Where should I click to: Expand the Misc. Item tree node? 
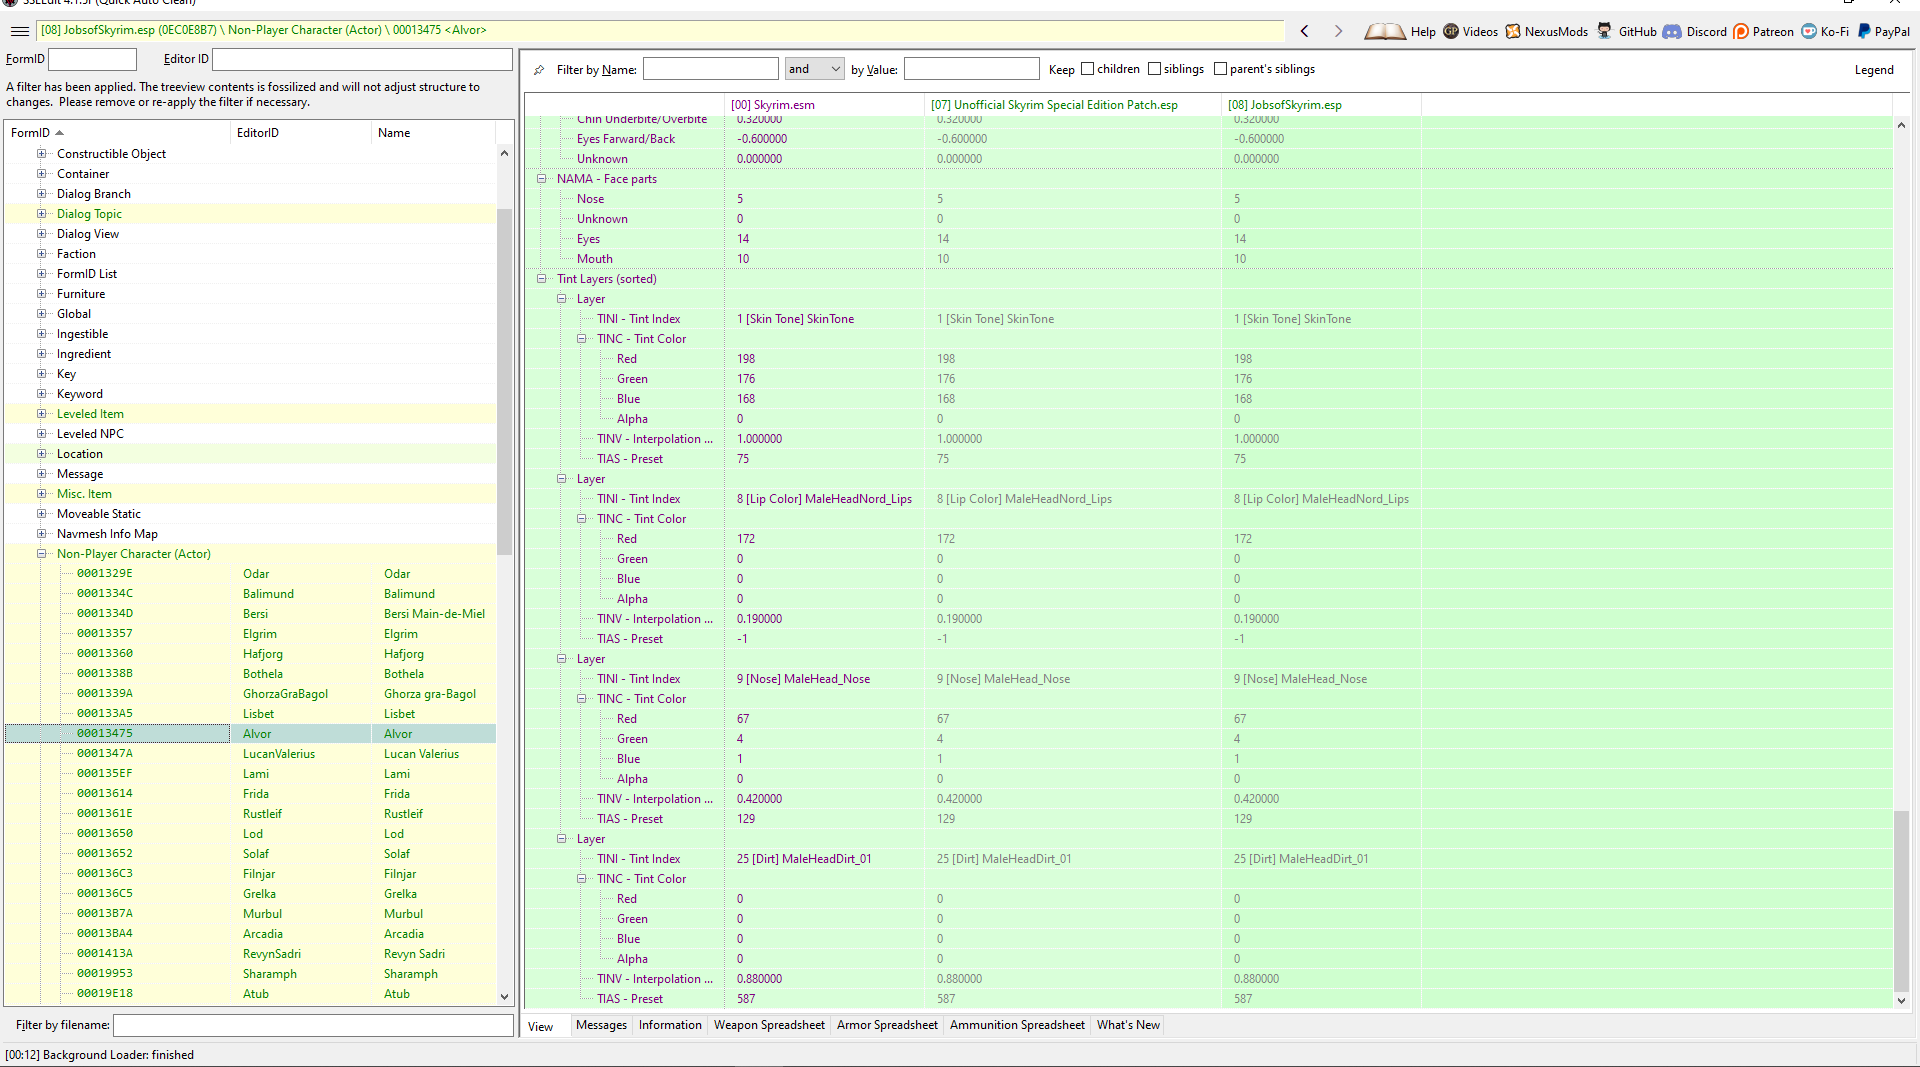pyautogui.click(x=42, y=494)
